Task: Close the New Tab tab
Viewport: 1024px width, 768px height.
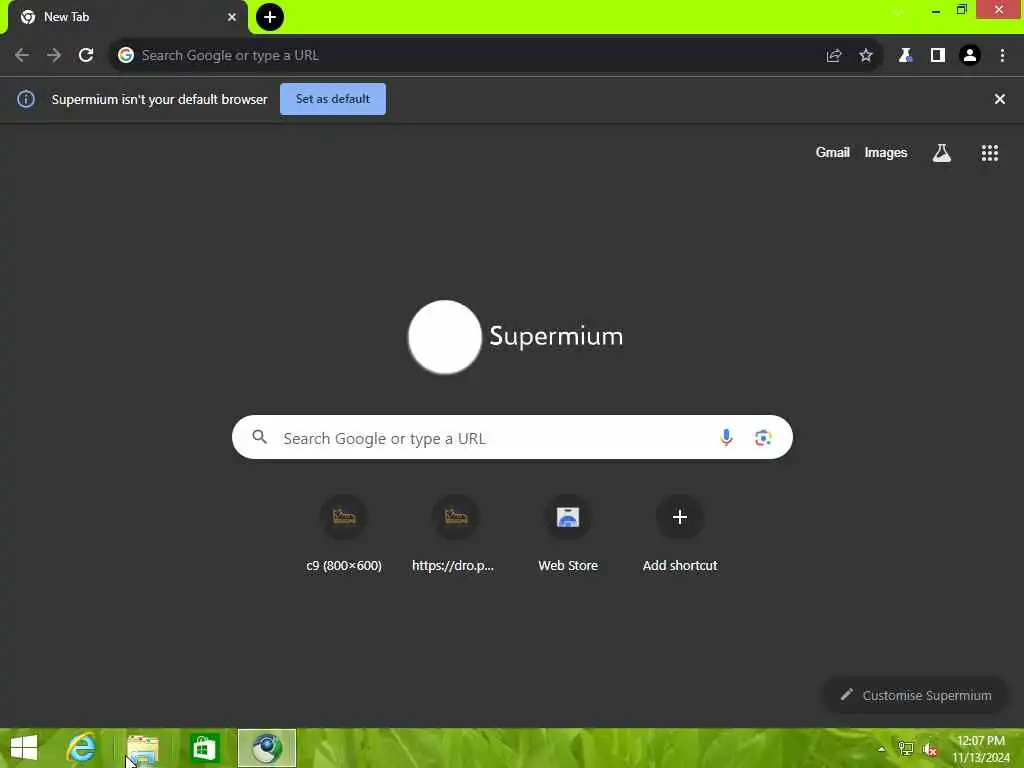Action: pyautogui.click(x=232, y=17)
